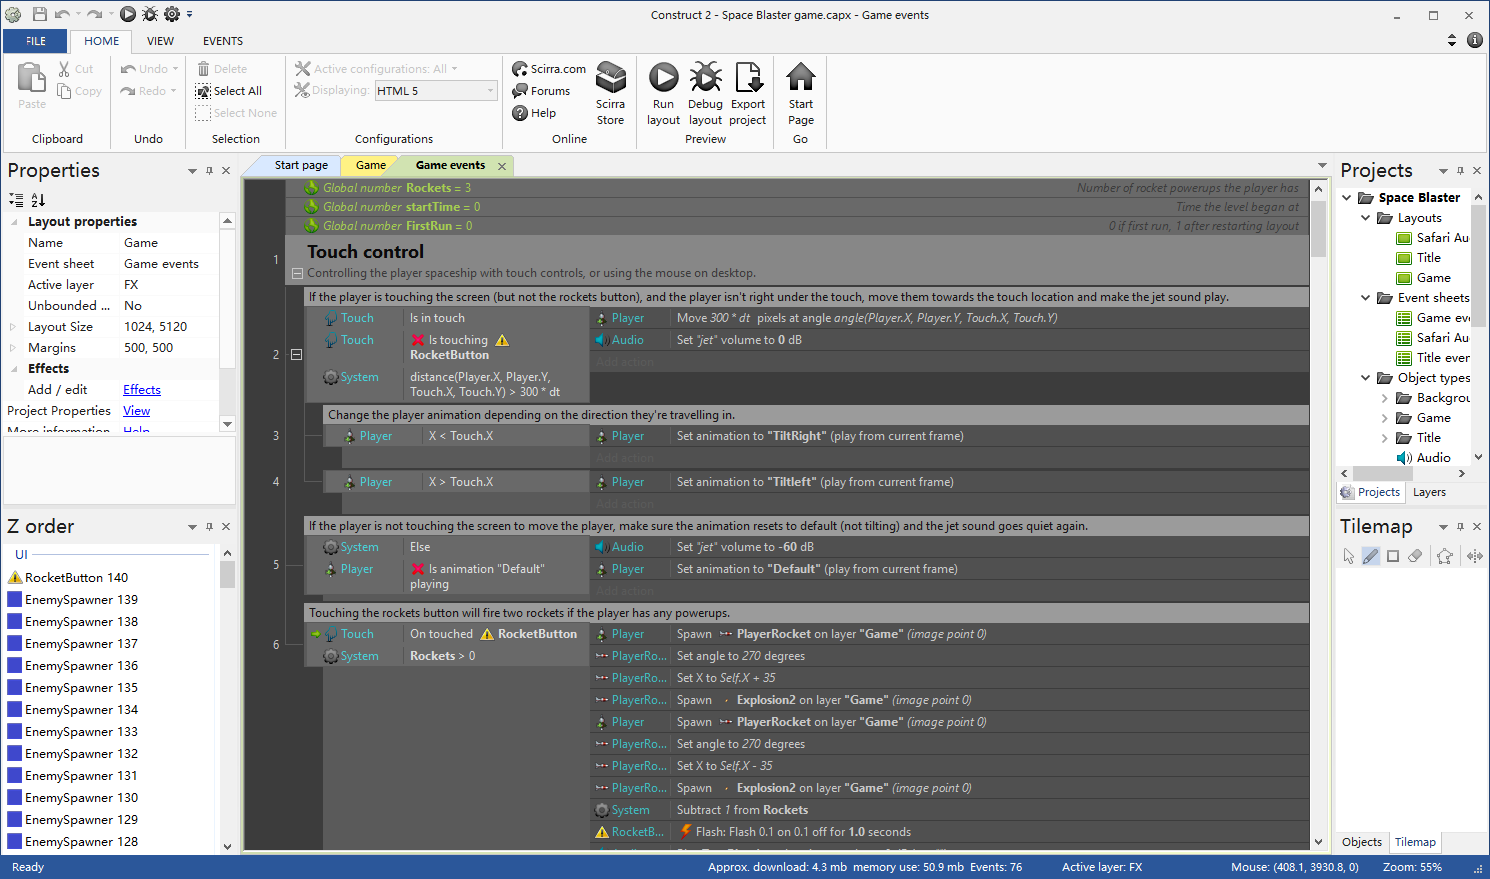Collapse the Touch control group
This screenshot has width=1490, height=879.
coord(297,273)
